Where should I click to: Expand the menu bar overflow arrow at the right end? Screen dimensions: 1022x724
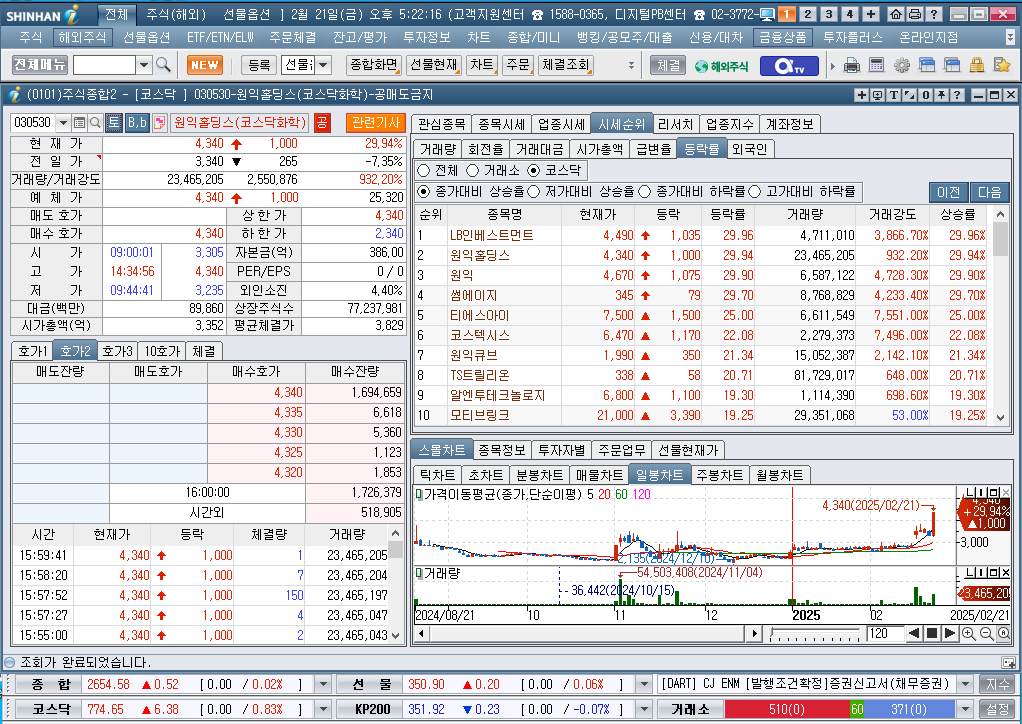(1011, 38)
